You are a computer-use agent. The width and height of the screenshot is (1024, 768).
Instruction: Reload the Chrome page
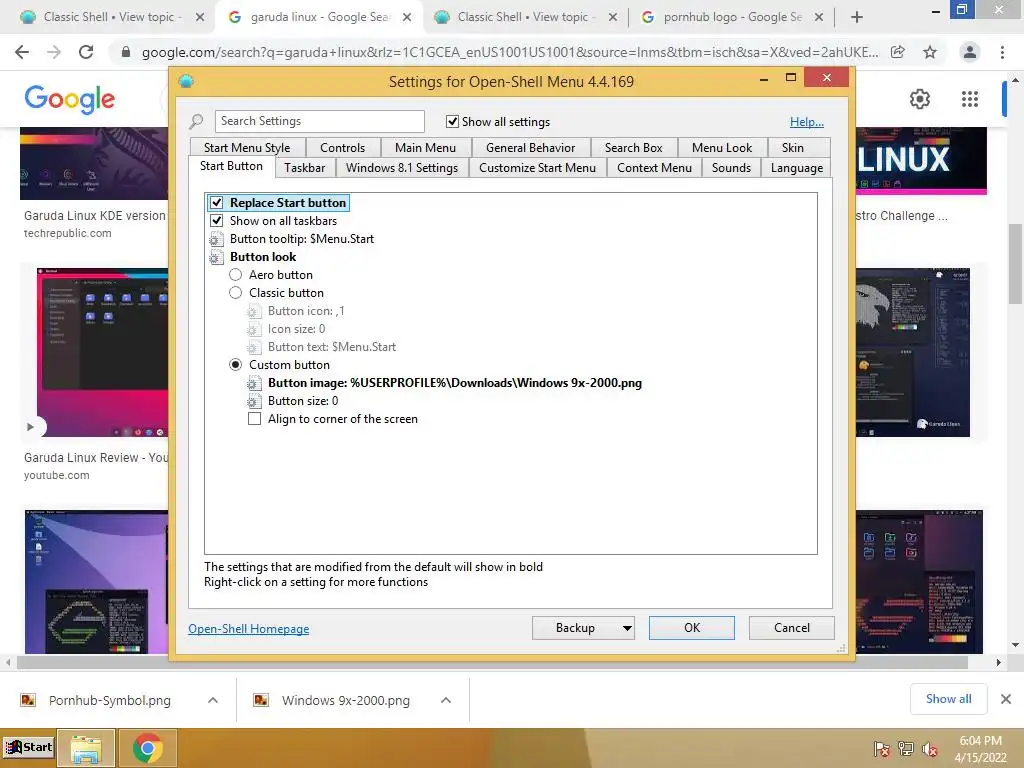86,52
